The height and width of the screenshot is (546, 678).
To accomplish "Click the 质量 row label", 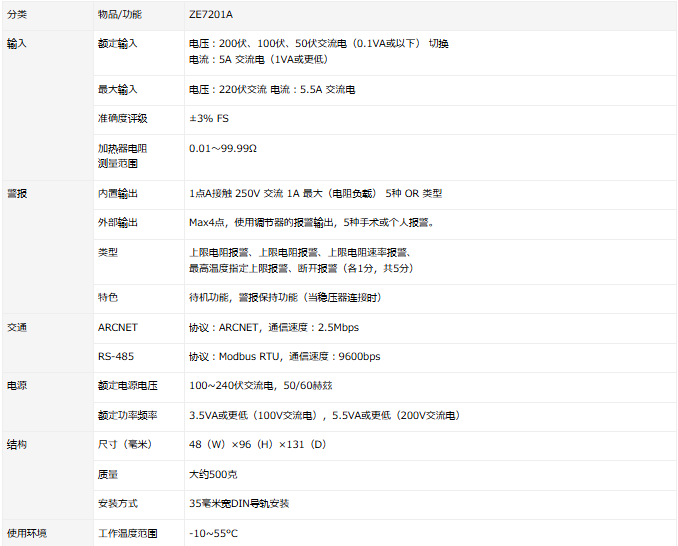I will (108, 475).
